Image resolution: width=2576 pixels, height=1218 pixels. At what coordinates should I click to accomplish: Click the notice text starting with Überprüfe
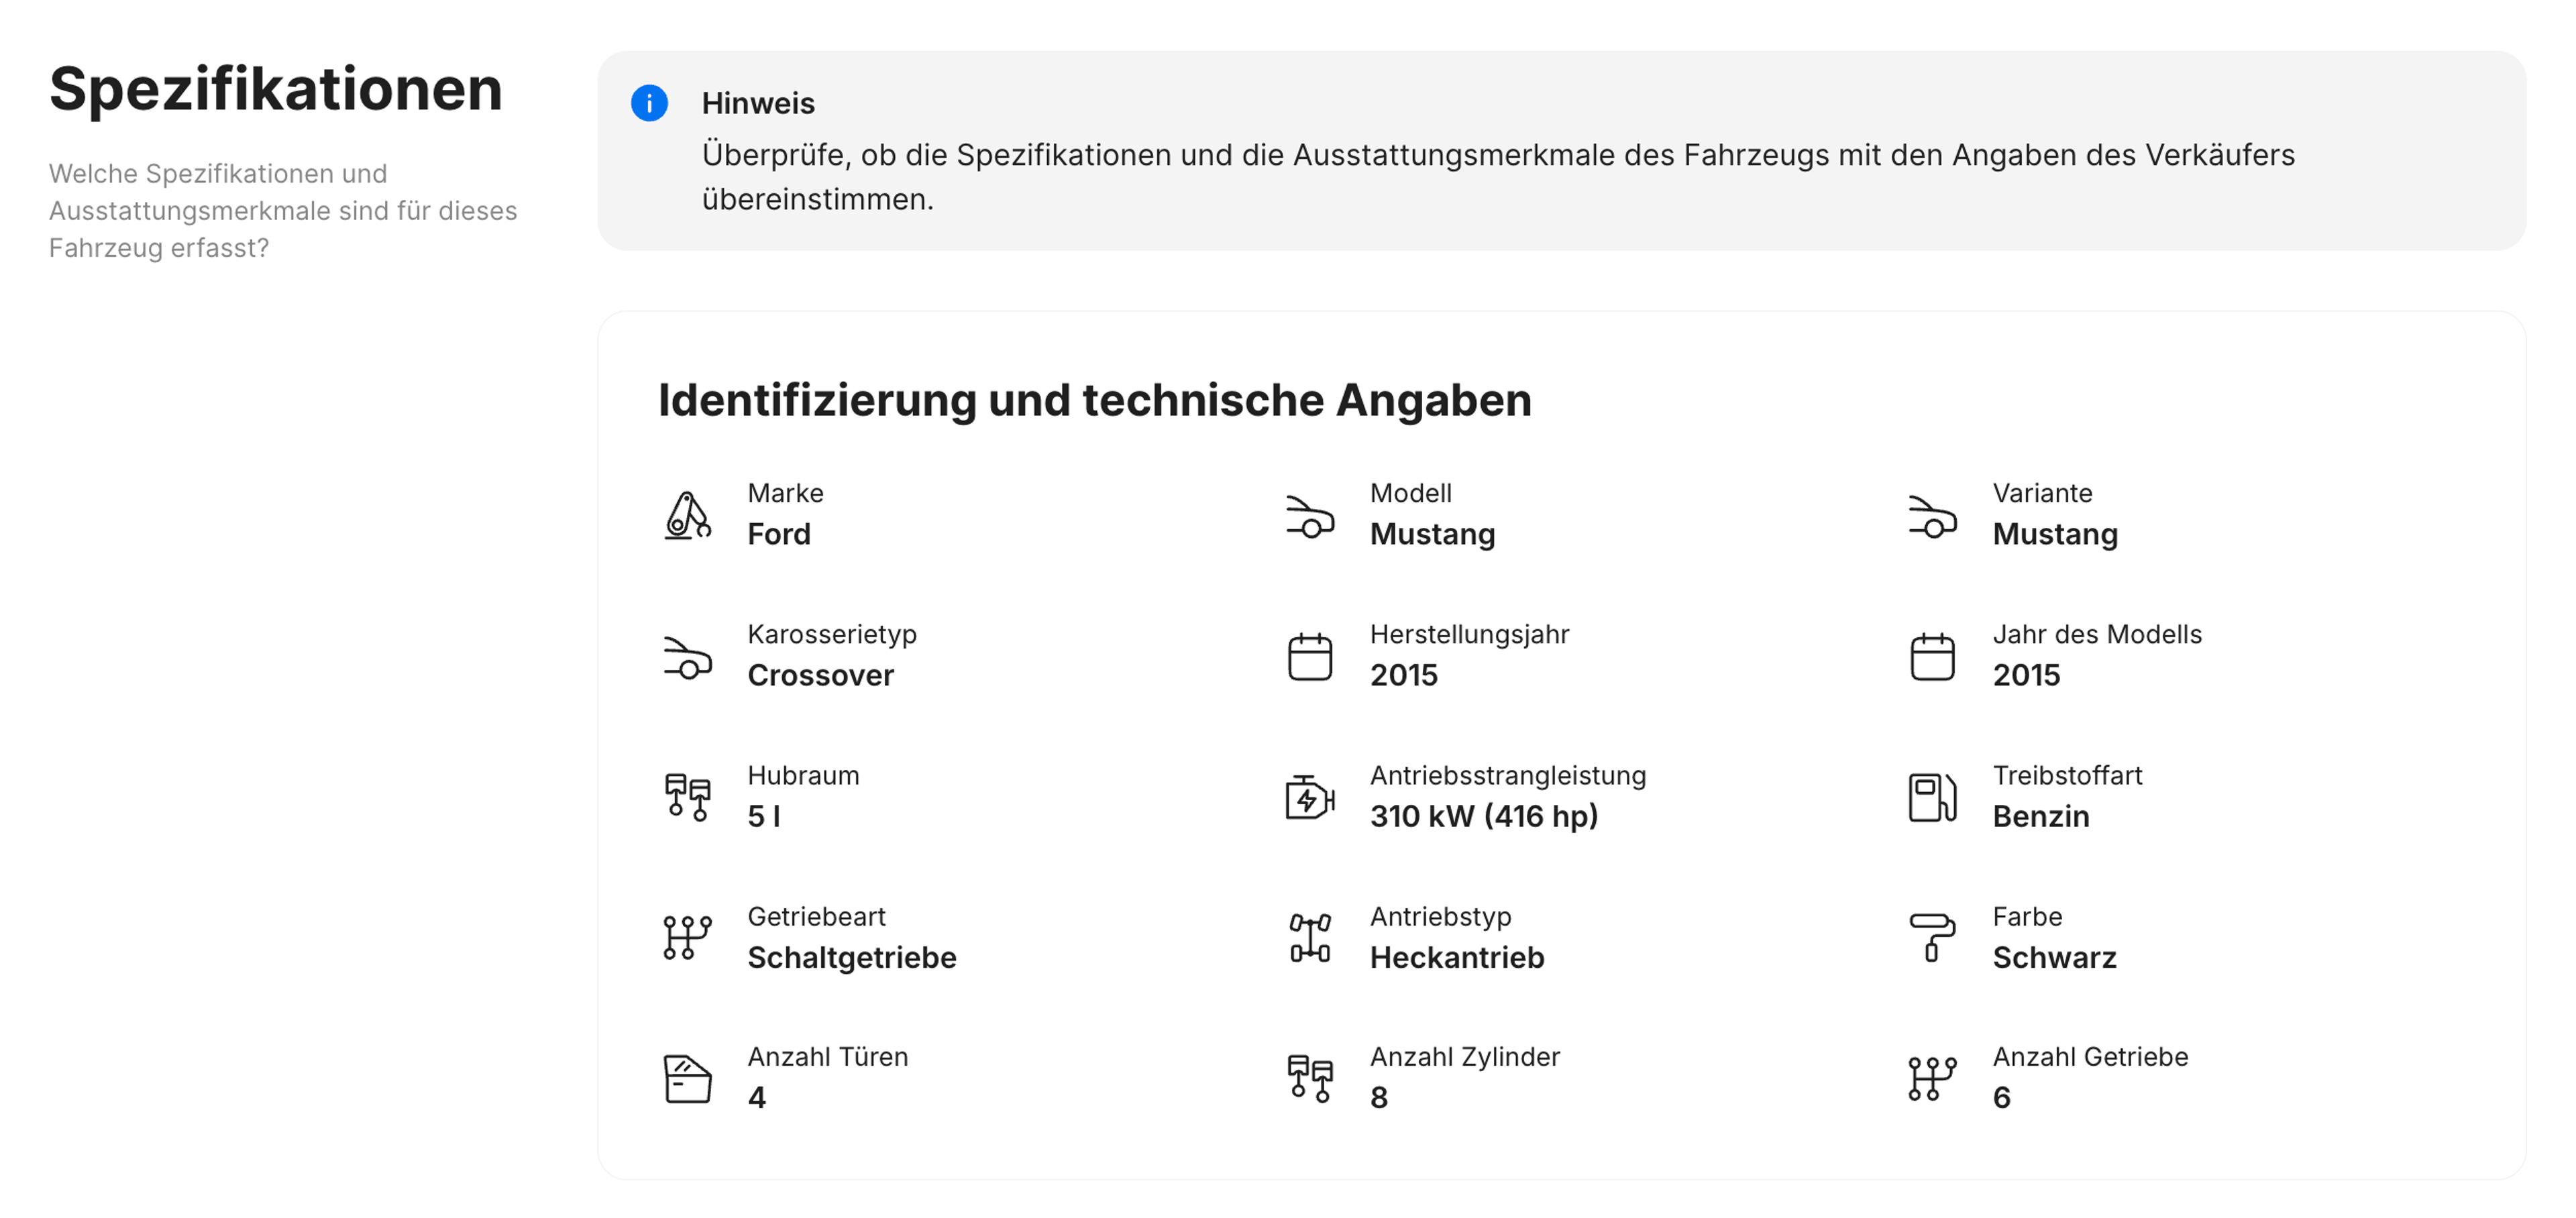click(1498, 177)
